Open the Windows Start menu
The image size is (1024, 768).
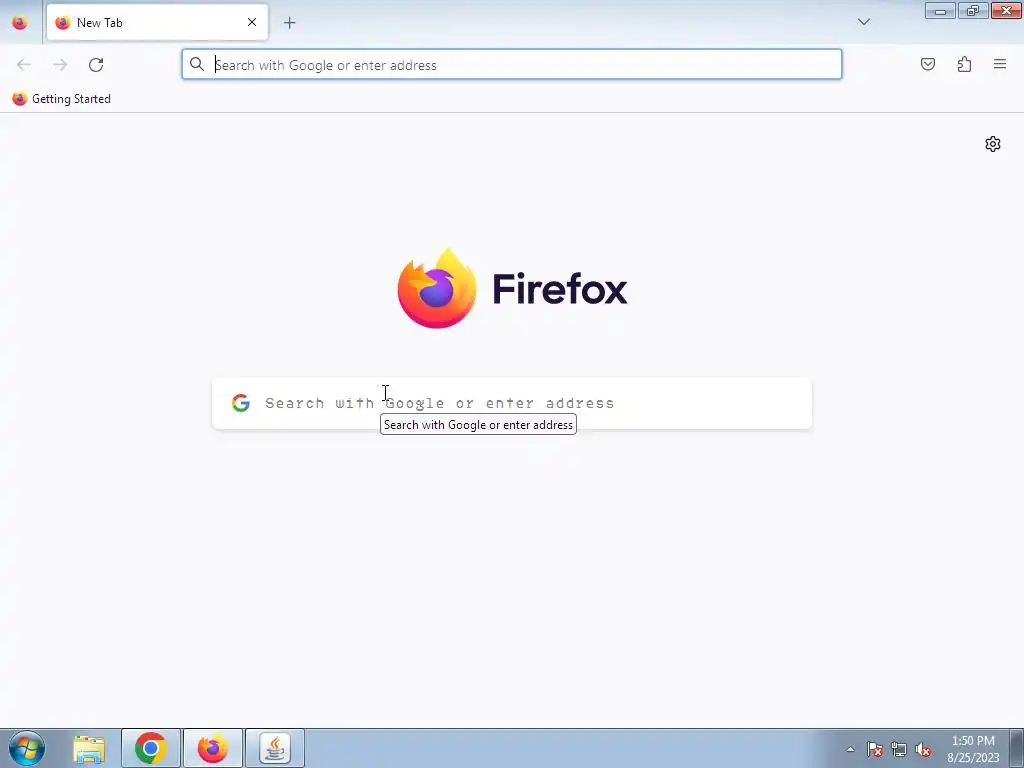[27, 748]
